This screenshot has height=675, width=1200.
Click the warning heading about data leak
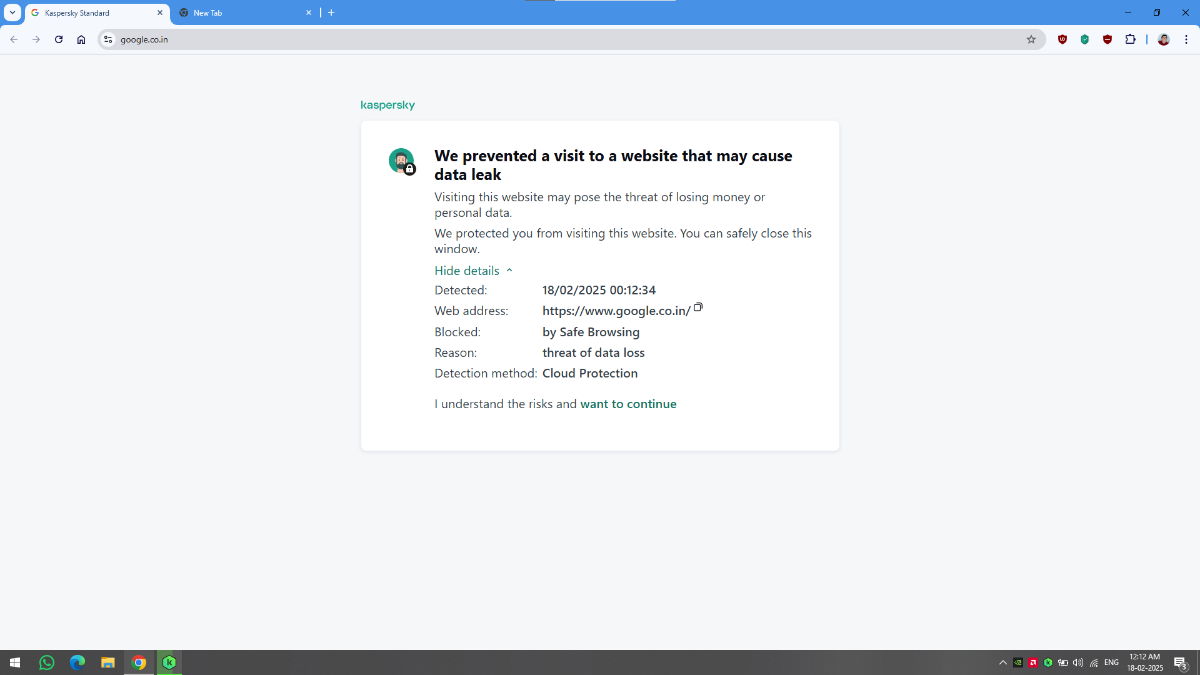613,165
